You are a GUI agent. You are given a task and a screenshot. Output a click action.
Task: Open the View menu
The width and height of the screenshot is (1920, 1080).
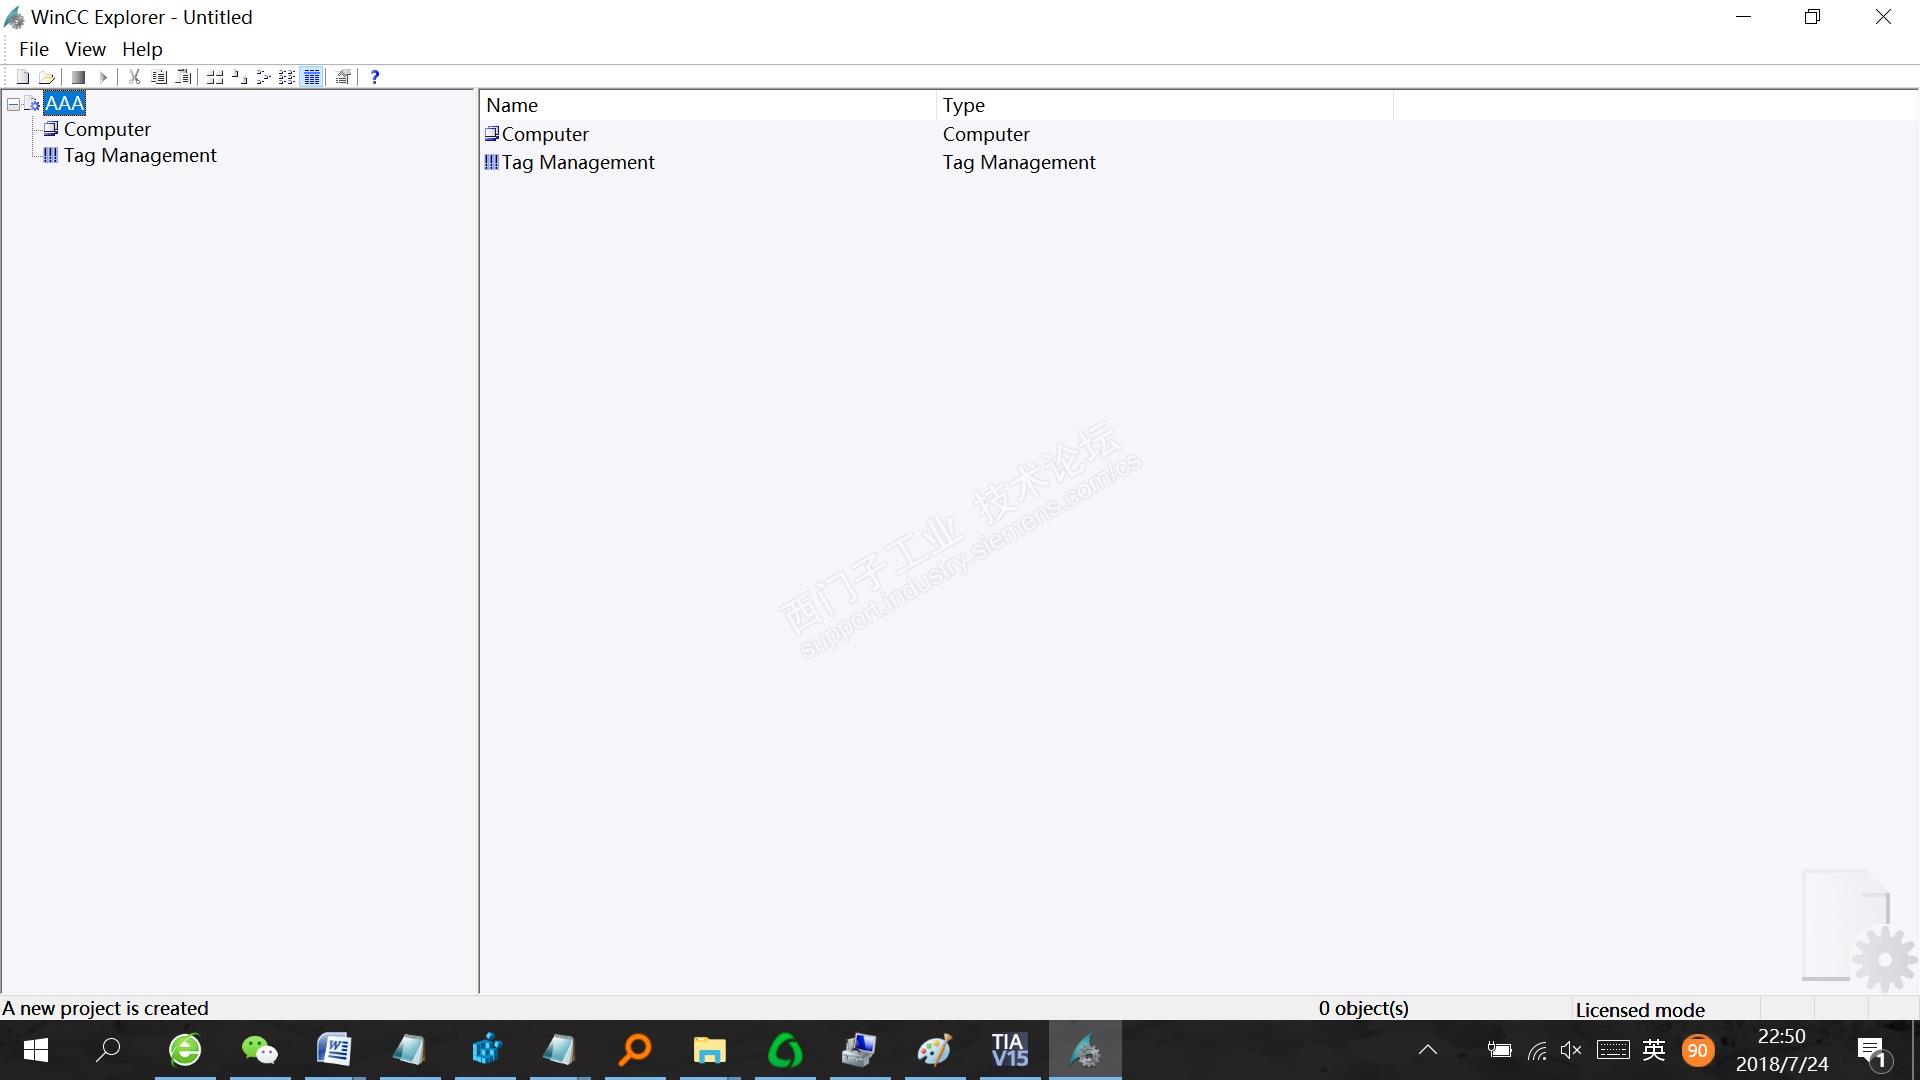(x=85, y=49)
